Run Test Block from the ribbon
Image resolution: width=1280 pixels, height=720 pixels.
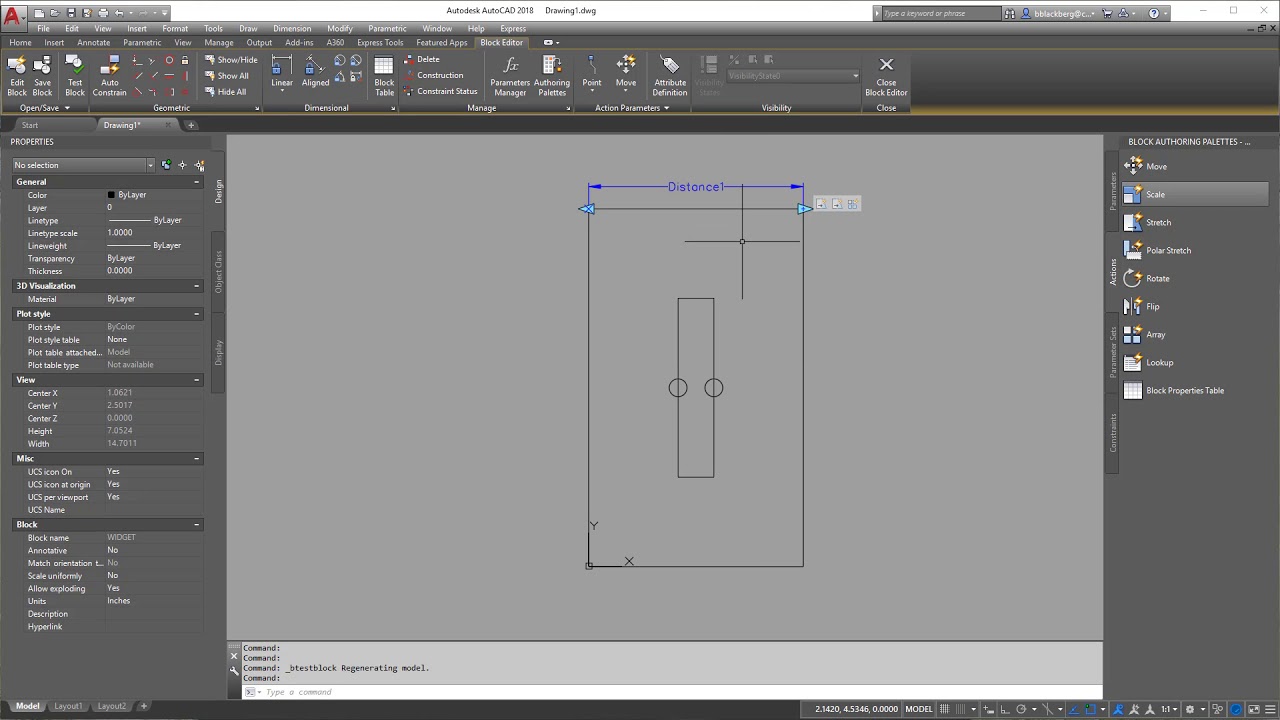(75, 75)
